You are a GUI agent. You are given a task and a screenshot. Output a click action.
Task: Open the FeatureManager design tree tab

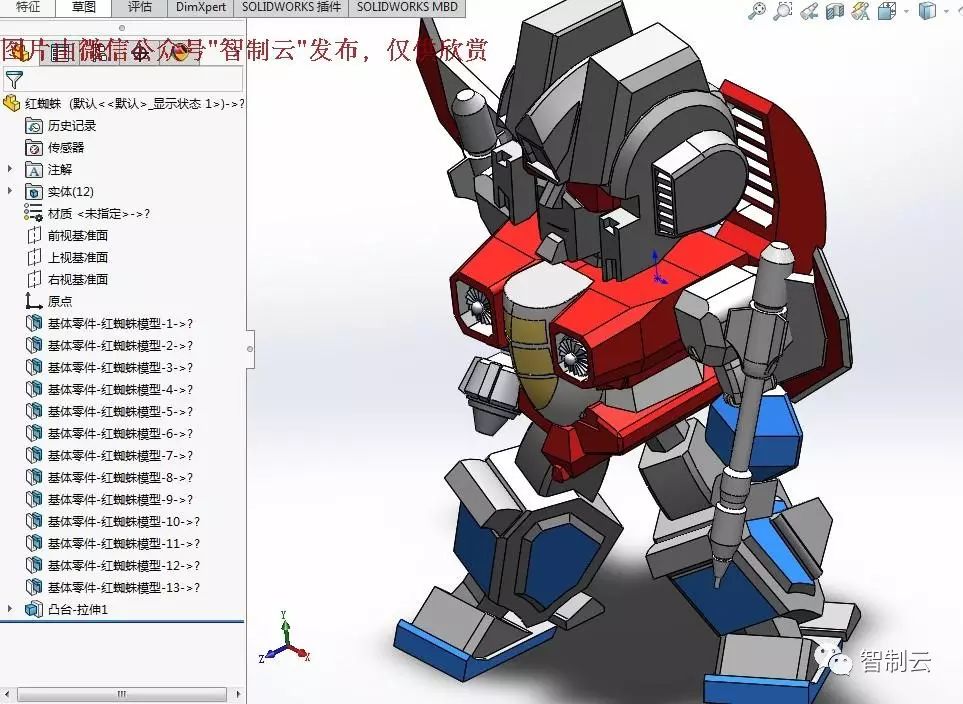tap(20, 53)
